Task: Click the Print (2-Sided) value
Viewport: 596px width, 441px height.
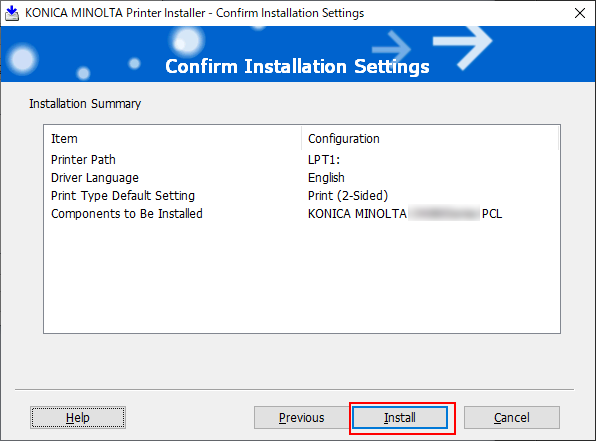Action: 348,196
